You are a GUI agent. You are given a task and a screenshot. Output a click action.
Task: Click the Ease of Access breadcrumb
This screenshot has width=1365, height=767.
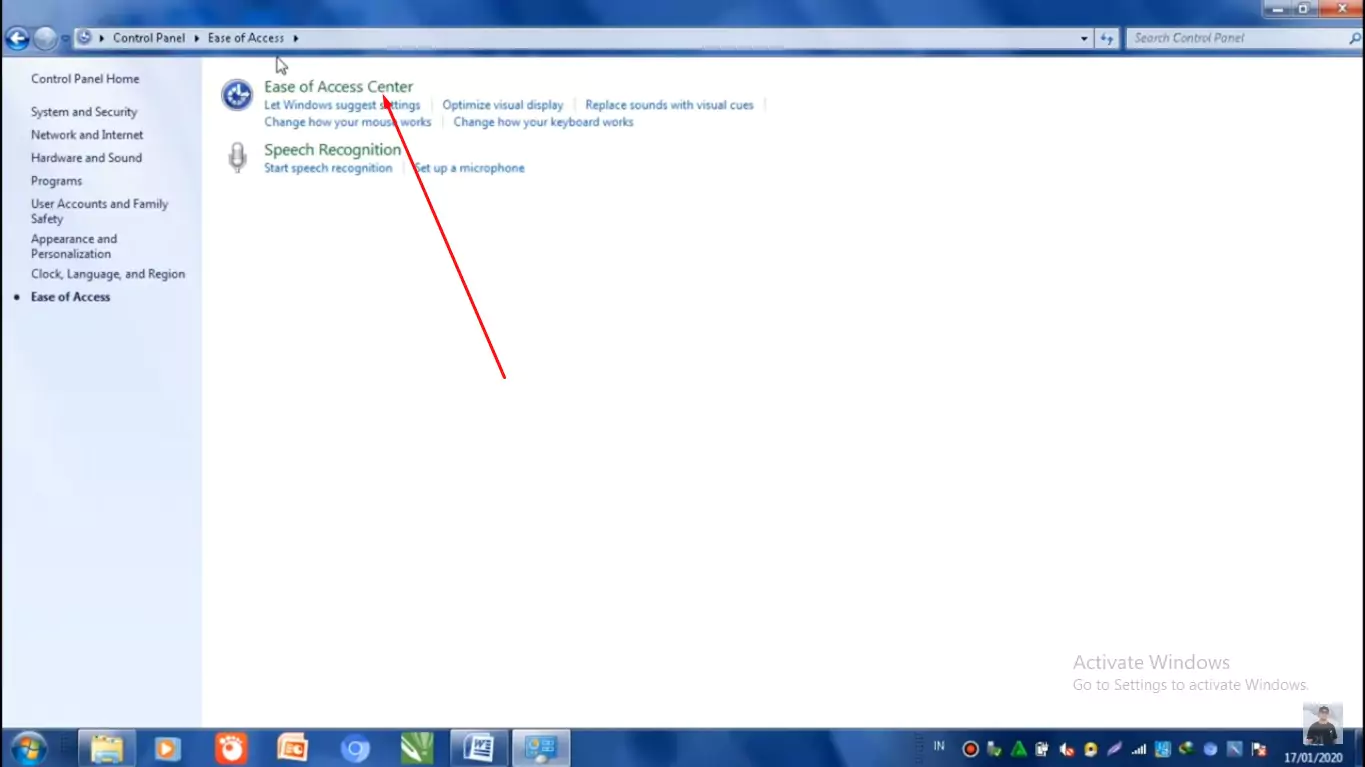tap(246, 38)
